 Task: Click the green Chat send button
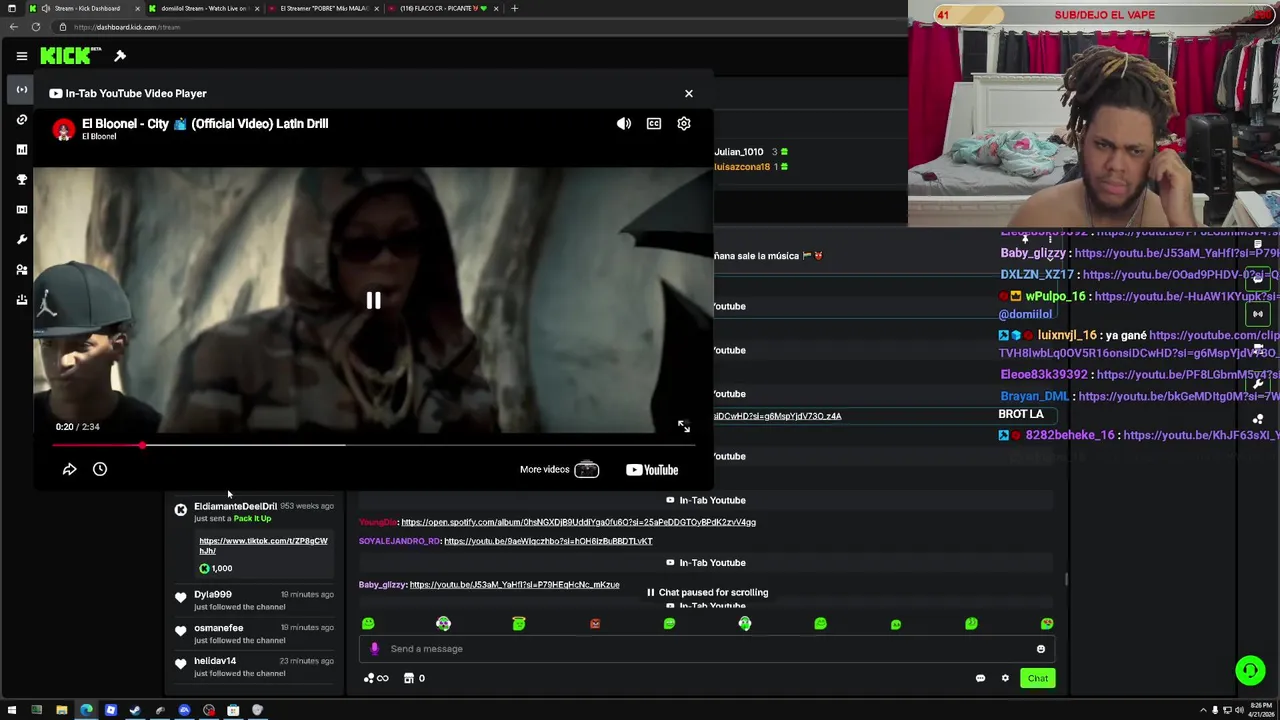pyautogui.click(x=1038, y=678)
